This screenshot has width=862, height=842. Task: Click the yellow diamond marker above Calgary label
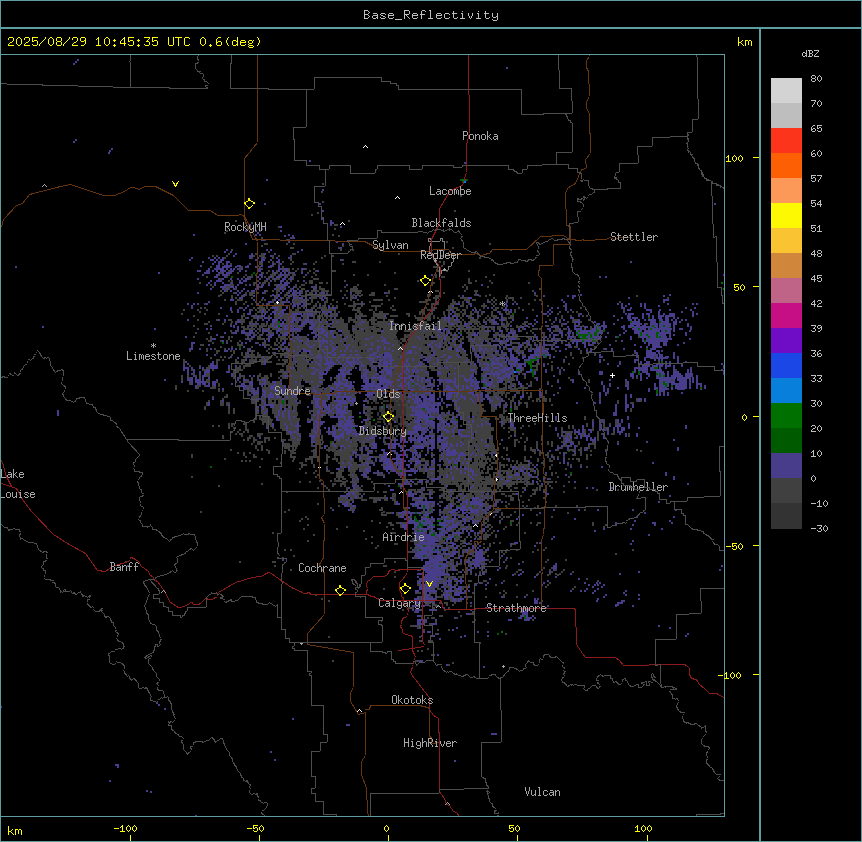coord(405,589)
